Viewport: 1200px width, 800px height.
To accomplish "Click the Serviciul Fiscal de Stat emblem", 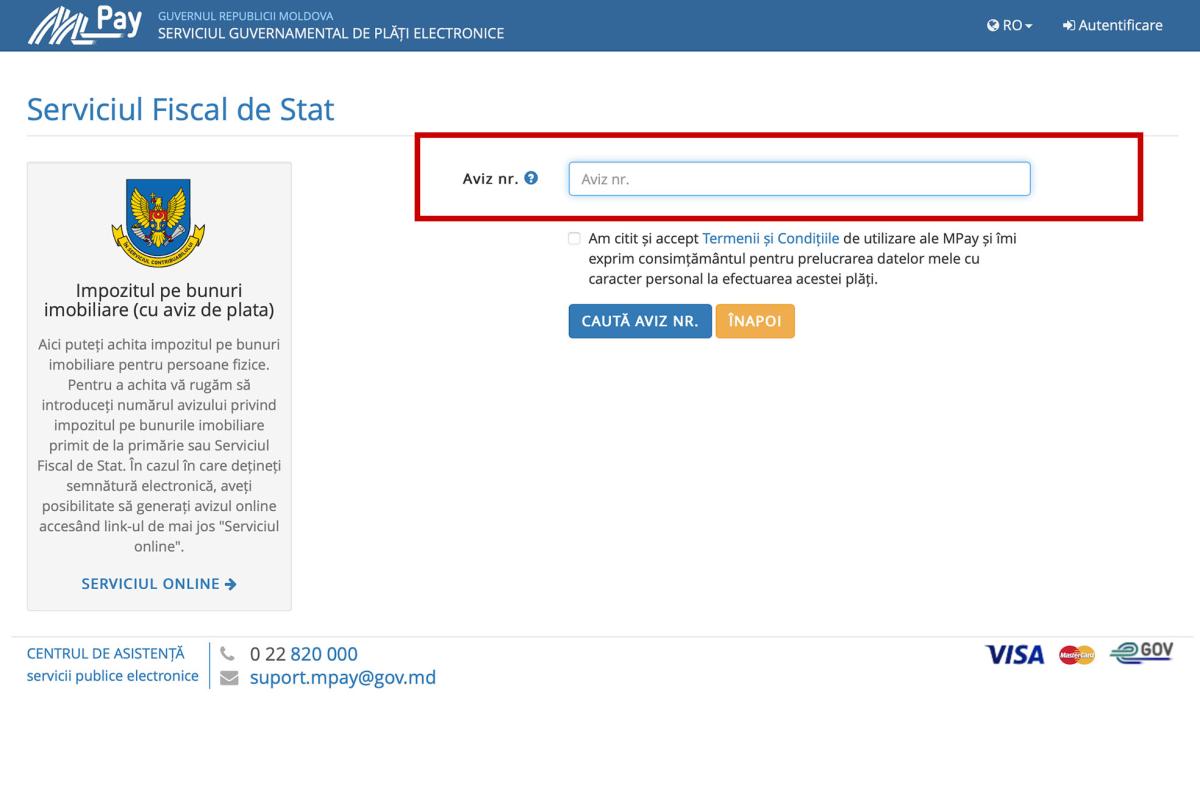I will (x=159, y=223).
